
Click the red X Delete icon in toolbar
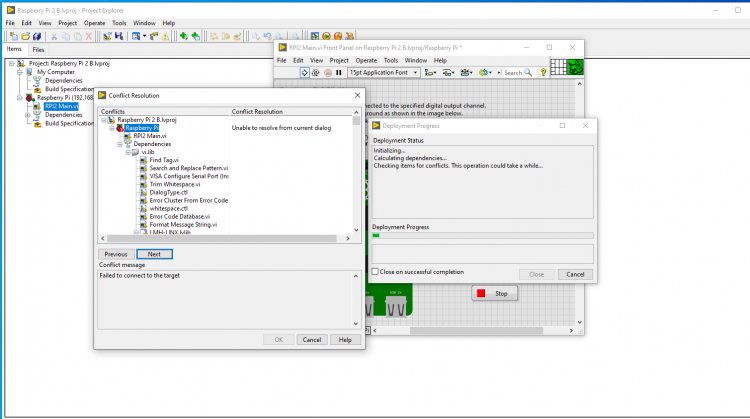[x=88, y=36]
